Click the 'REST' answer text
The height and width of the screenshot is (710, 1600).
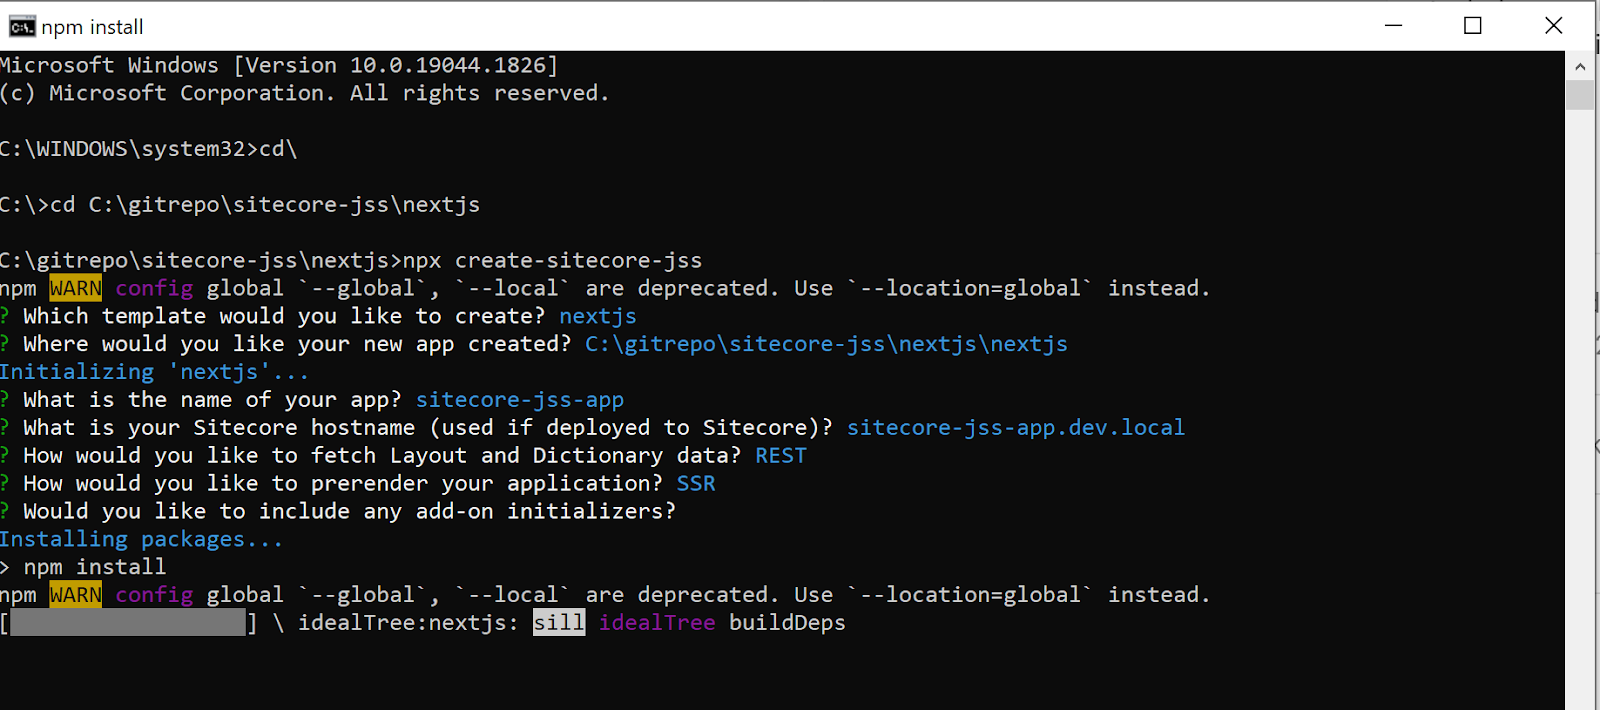[781, 456]
